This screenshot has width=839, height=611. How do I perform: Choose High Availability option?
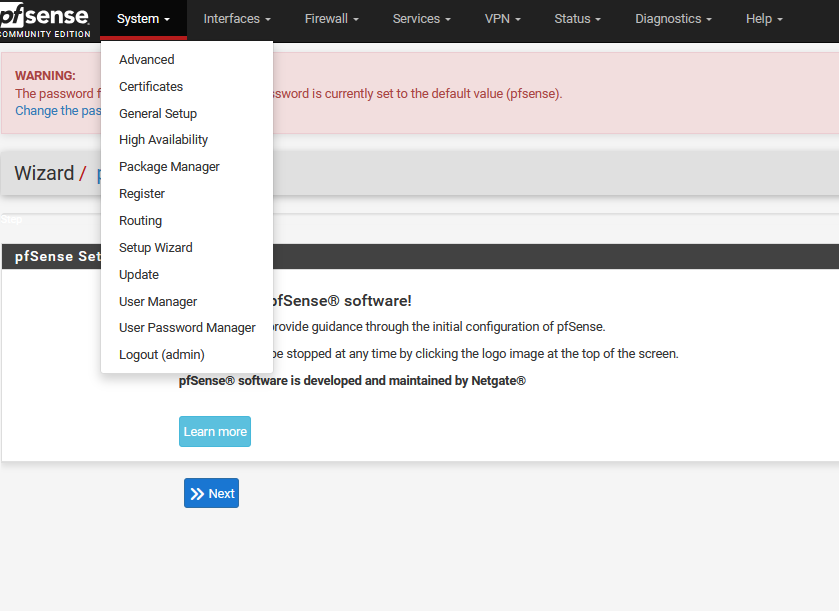163,140
